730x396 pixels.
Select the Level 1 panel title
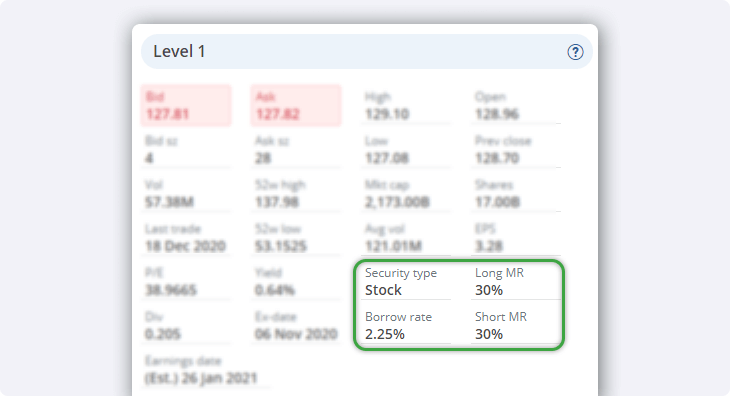(179, 51)
